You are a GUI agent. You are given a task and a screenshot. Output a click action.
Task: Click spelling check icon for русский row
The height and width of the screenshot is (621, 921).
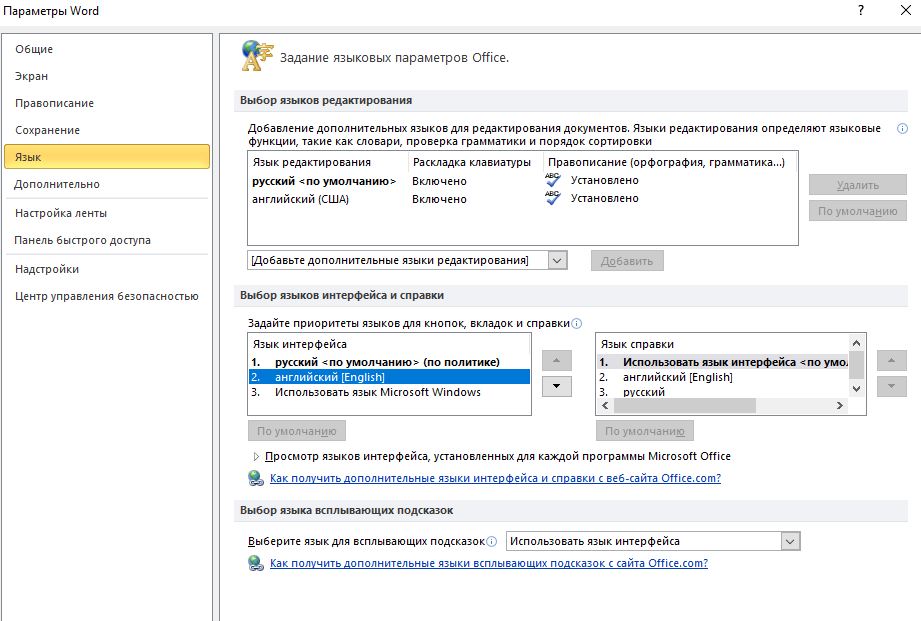[552, 180]
